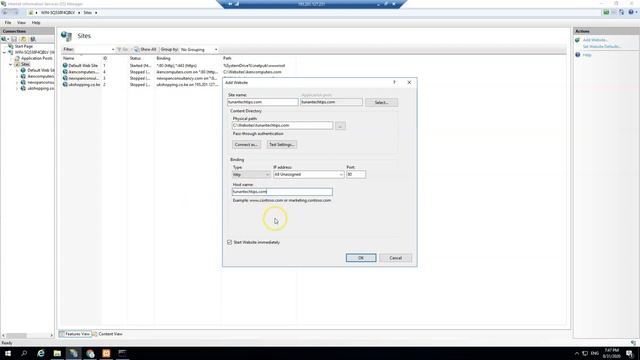Click Cancel in Add Website dialog
This screenshot has width=640, height=360.
[x=395, y=258]
